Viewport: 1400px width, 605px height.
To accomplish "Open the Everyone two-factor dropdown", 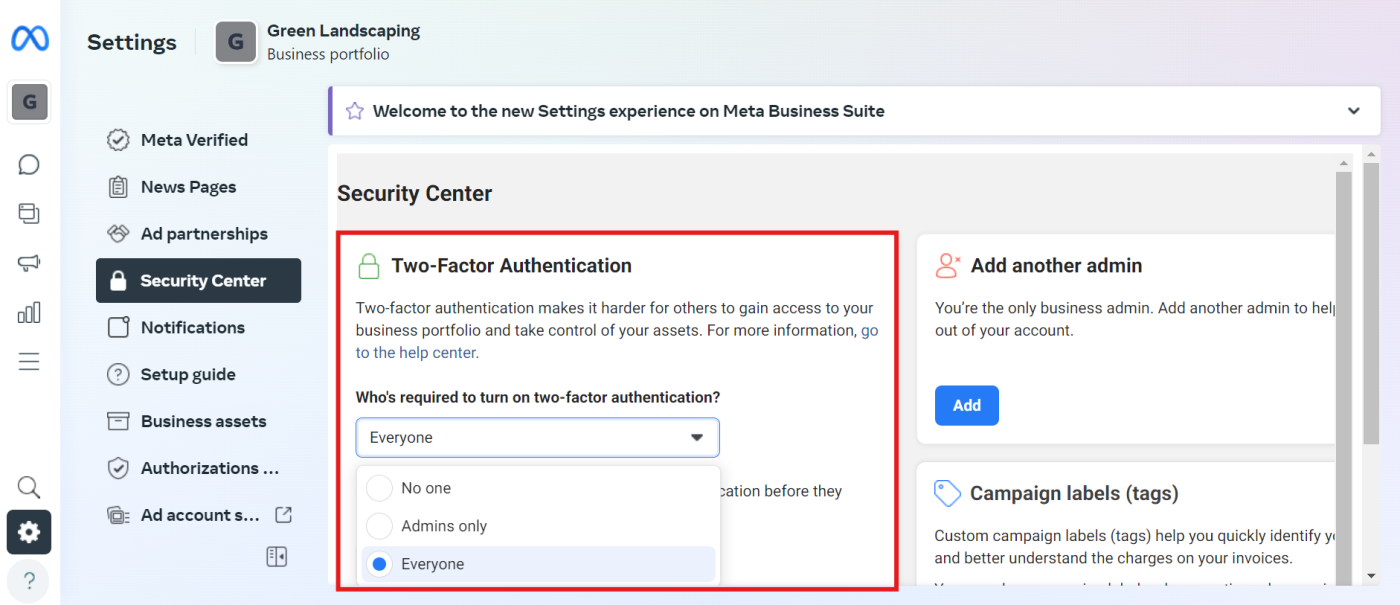I will tap(537, 438).
